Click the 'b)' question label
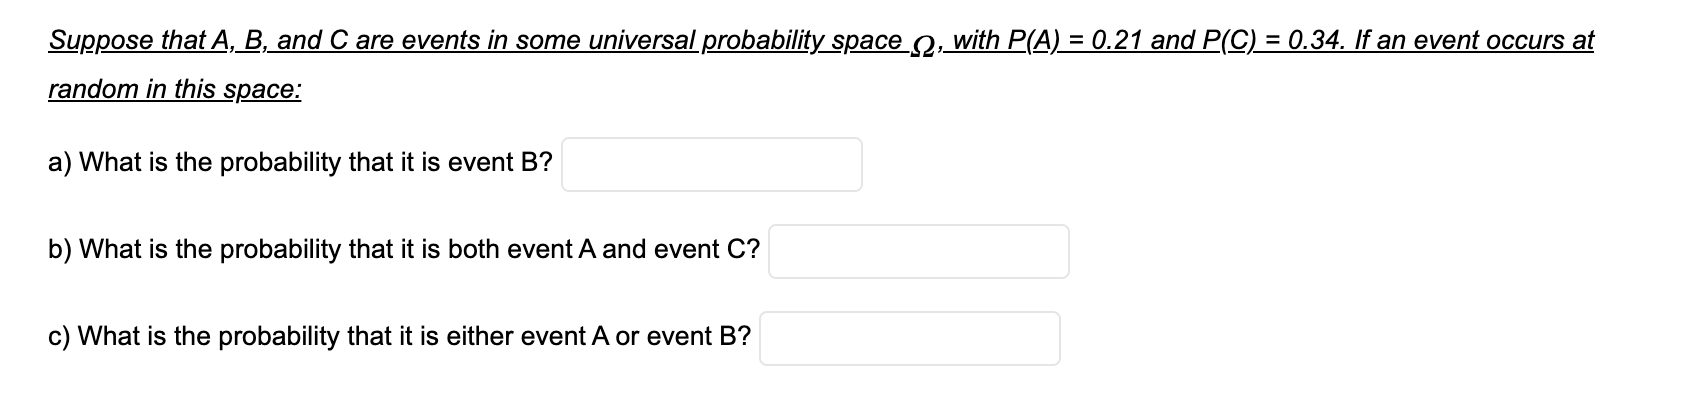 pyautogui.click(x=60, y=249)
